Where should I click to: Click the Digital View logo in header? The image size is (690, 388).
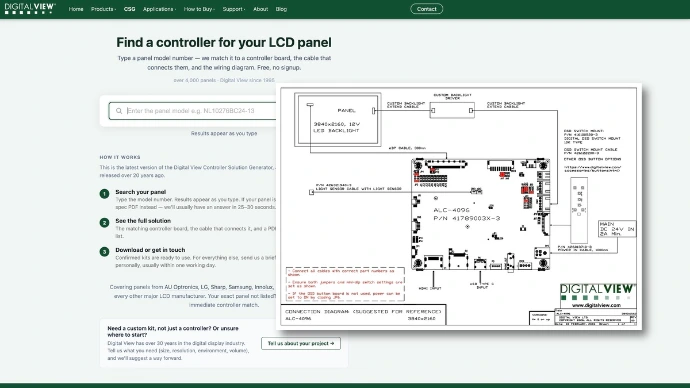click(30, 8)
